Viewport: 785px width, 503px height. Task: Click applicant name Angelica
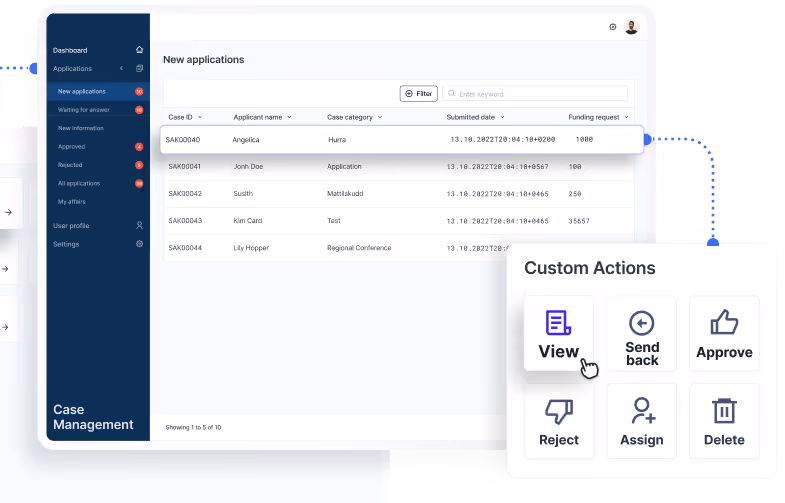(246, 140)
